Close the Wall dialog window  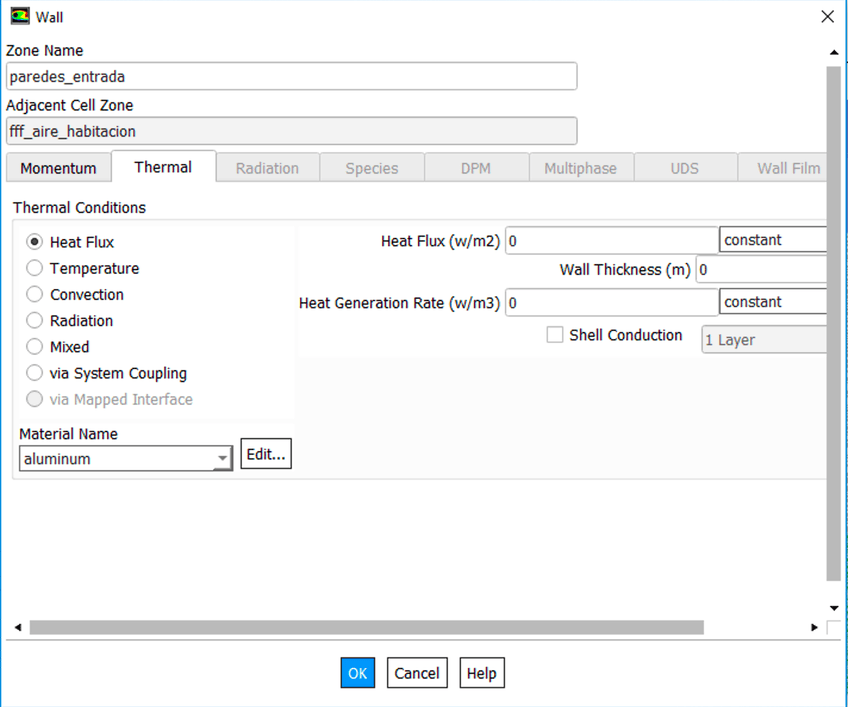pyautogui.click(x=826, y=17)
